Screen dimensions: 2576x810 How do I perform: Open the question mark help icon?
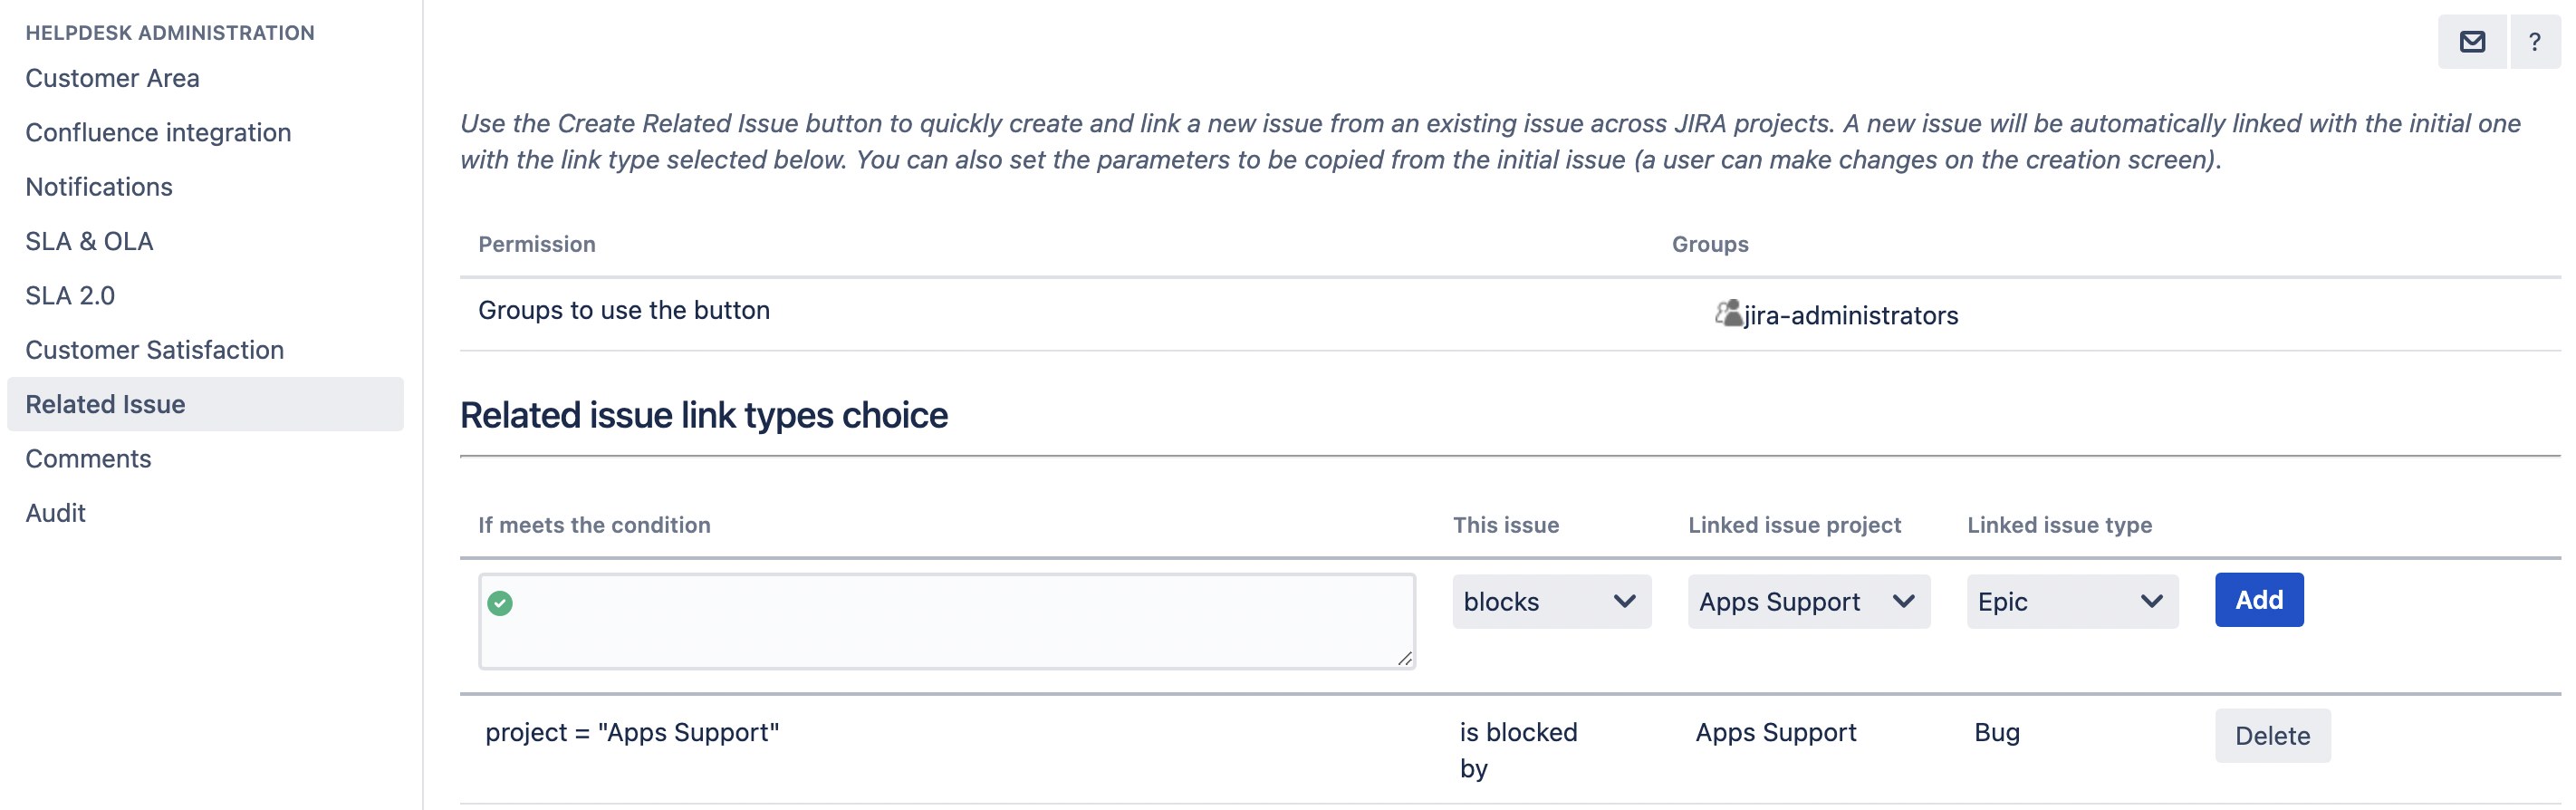2534,42
